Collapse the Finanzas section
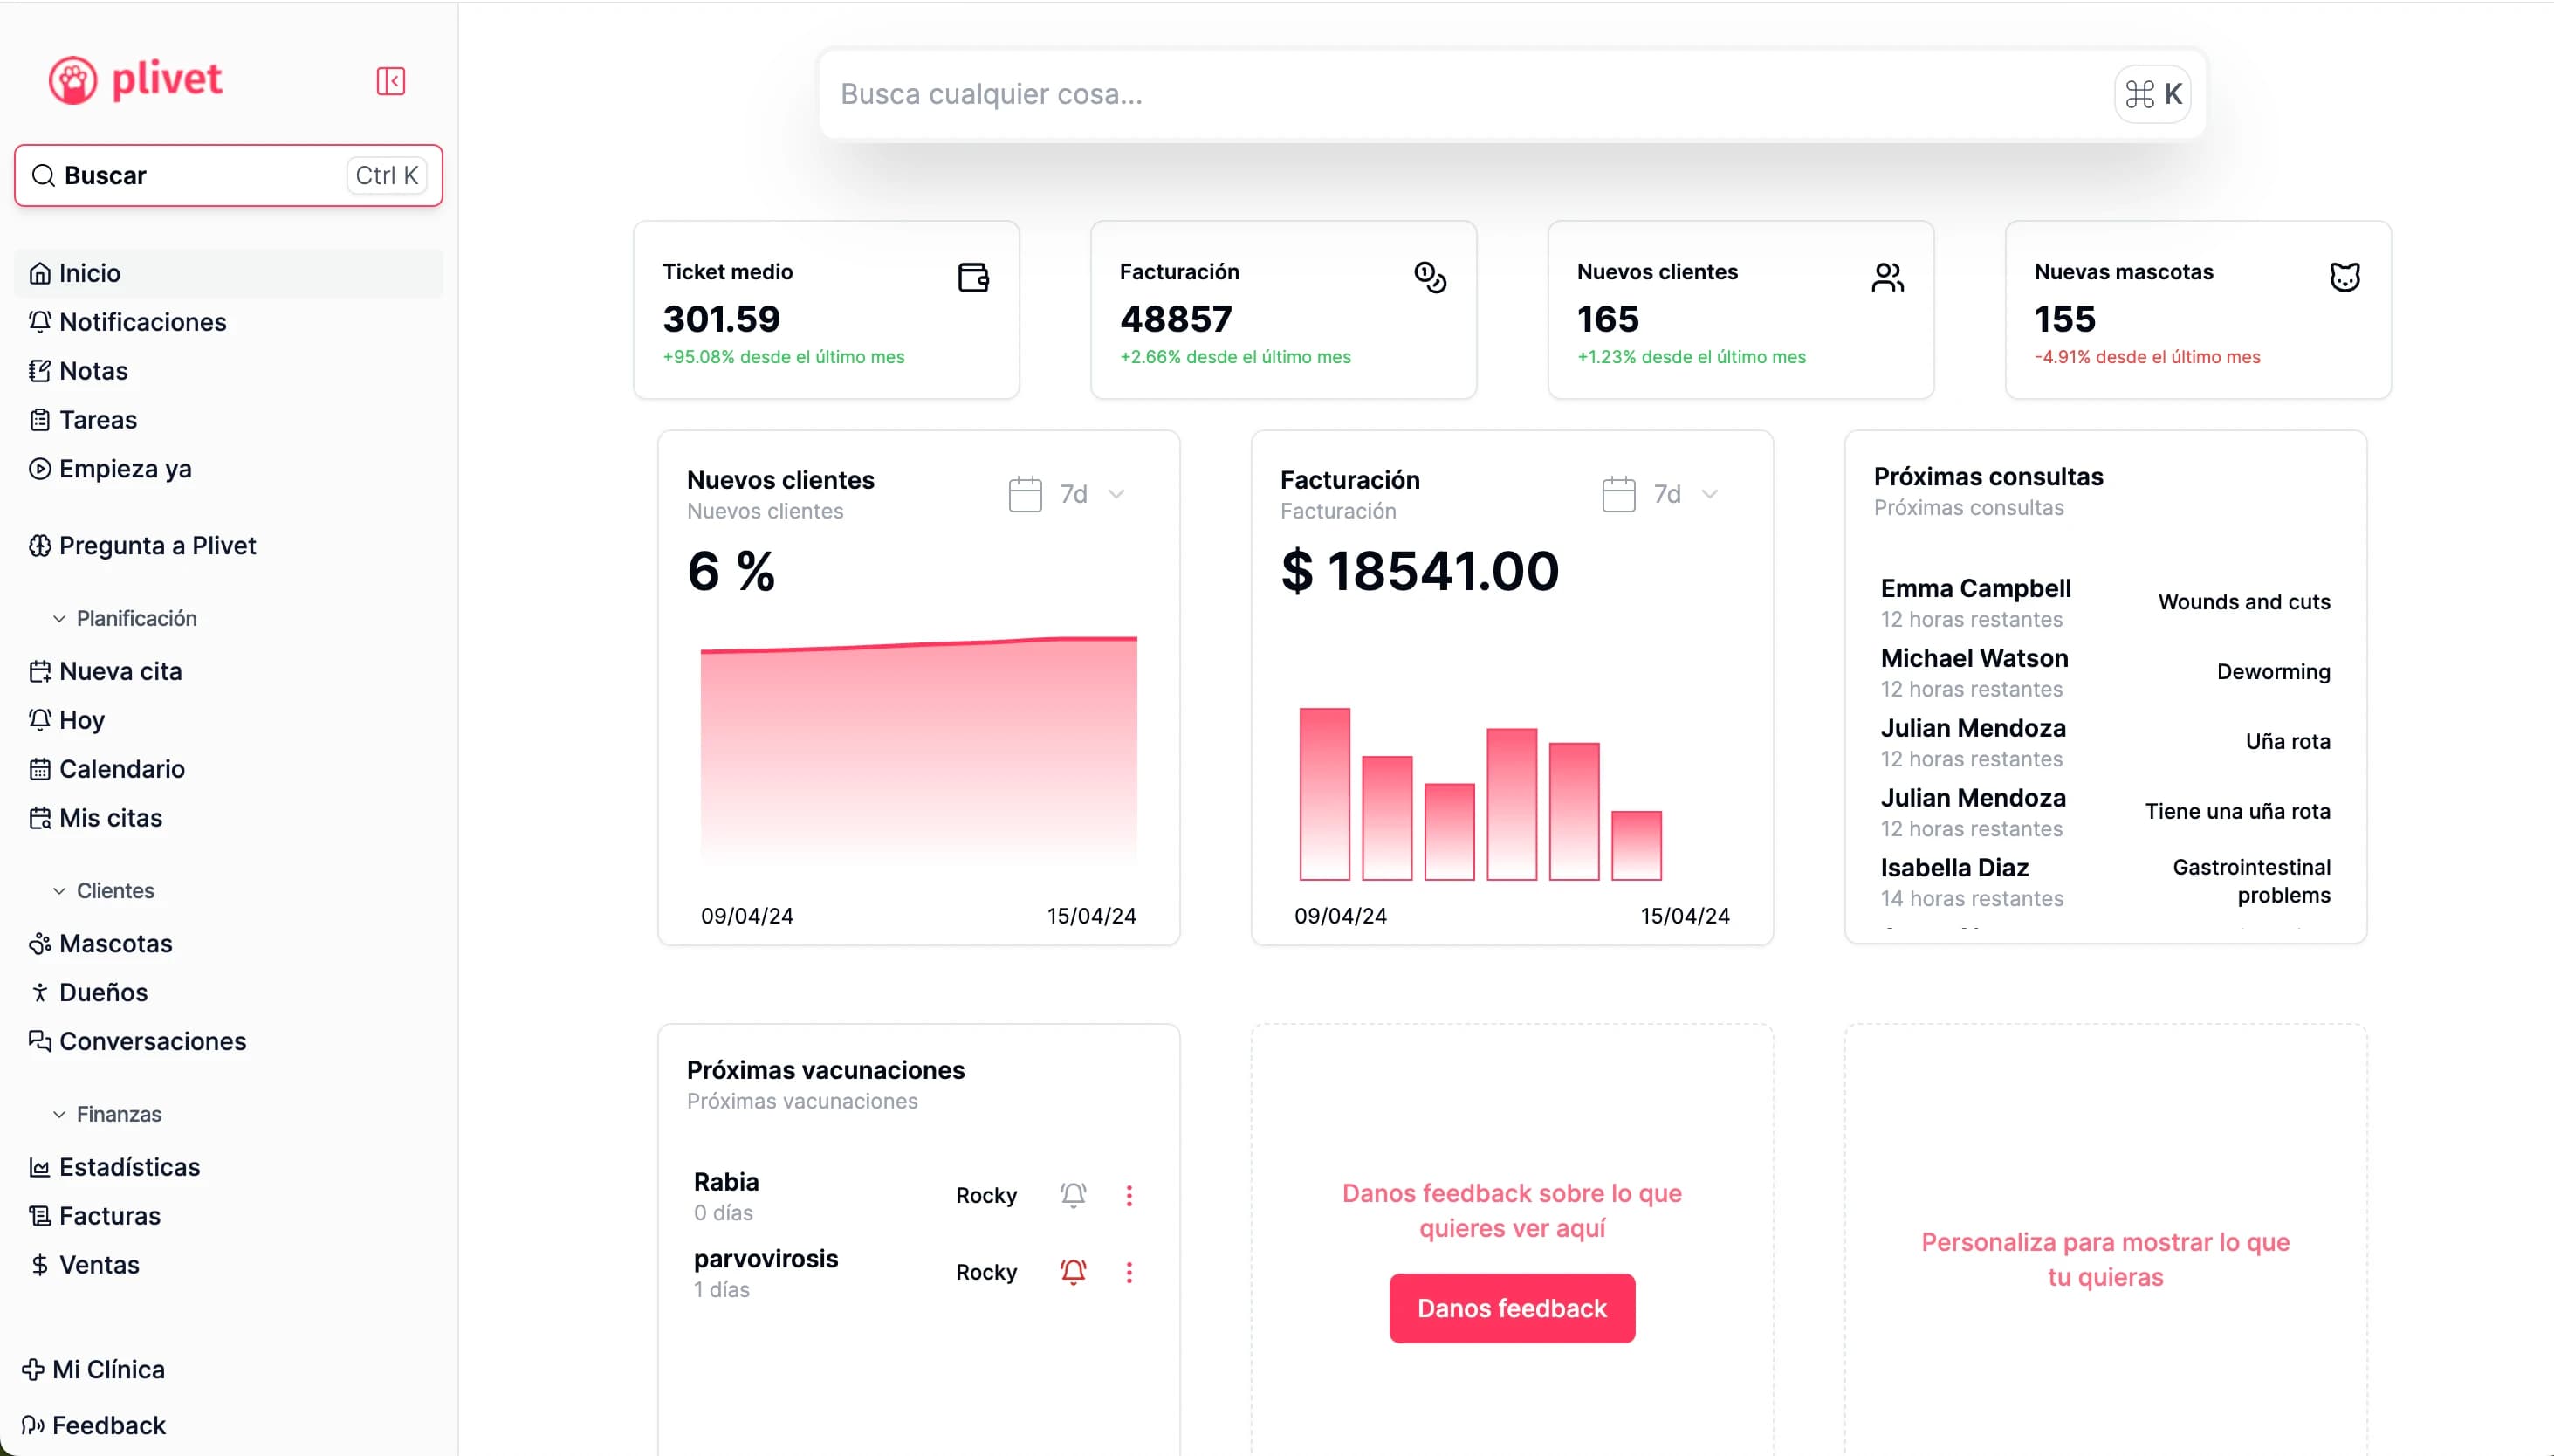Screen dimensions: 2554x1456 pyautogui.click(x=107, y=1114)
